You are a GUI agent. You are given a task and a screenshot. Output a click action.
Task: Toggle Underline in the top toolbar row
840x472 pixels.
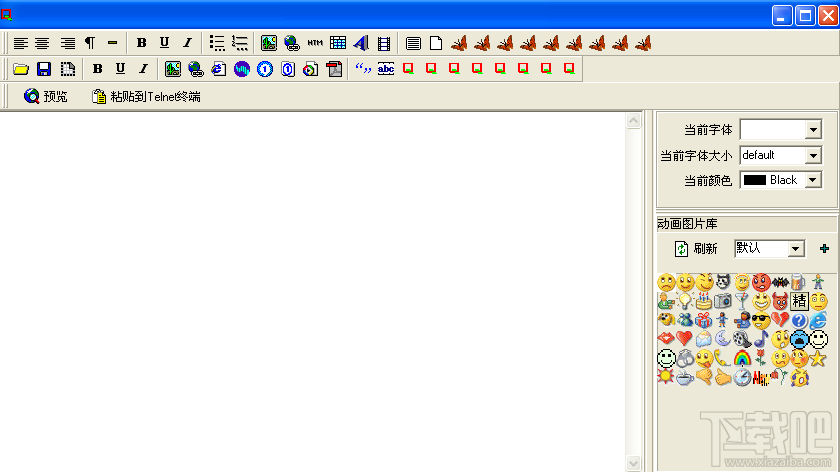pyautogui.click(x=164, y=43)
